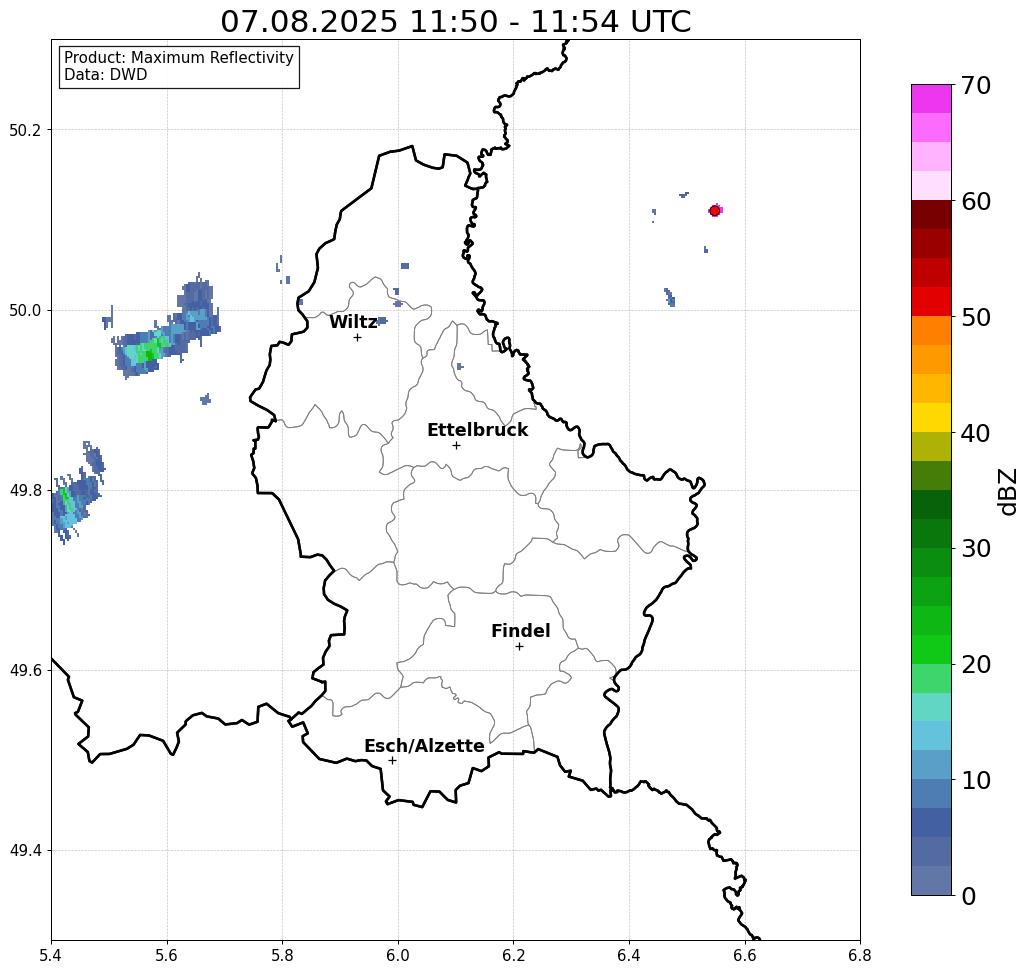Image resolution: width=1029 pixels, height=973 pixels.
Task: Click the bright green 20 dBZ color band
Action: 931,650
